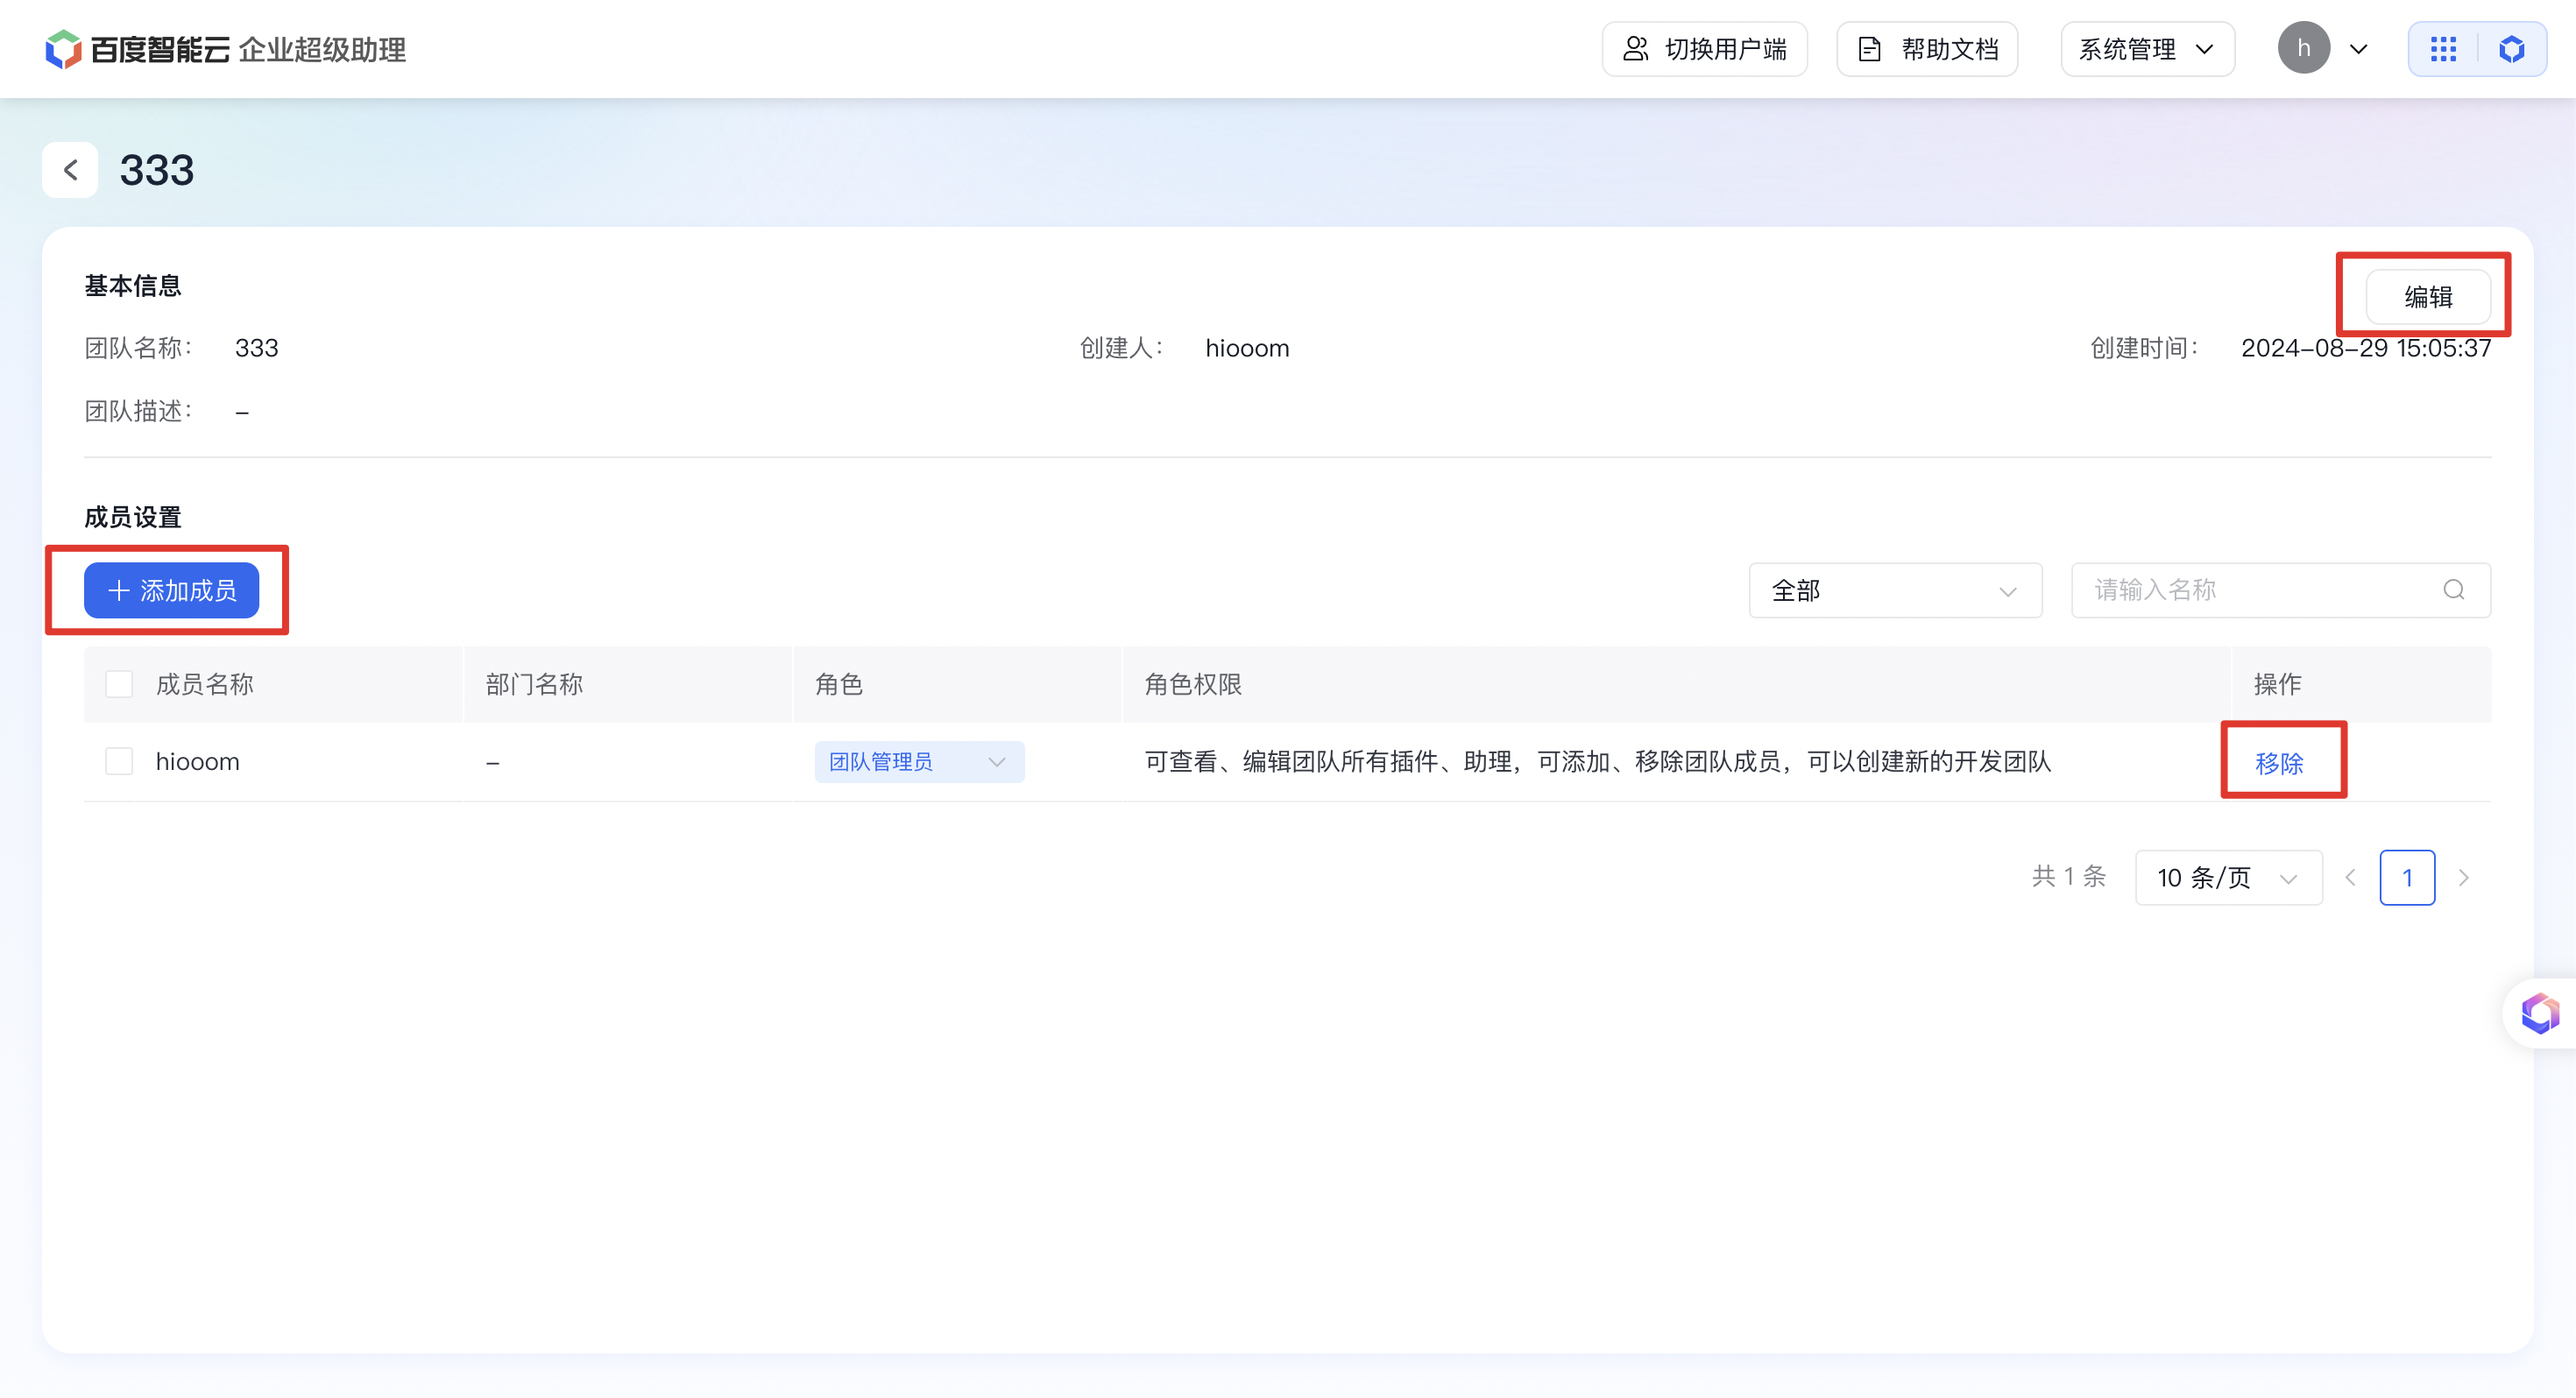Click the creator value hiooom

click(x=1247, y=348)
